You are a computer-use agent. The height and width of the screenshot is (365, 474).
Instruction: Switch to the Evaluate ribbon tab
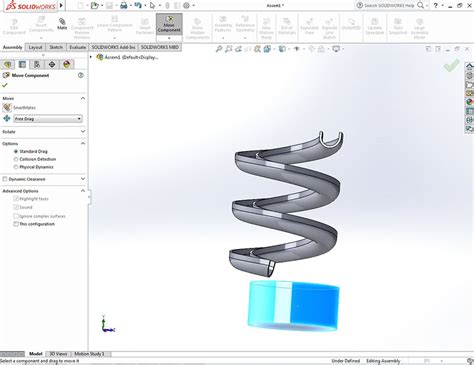click(x=78, y=47)
